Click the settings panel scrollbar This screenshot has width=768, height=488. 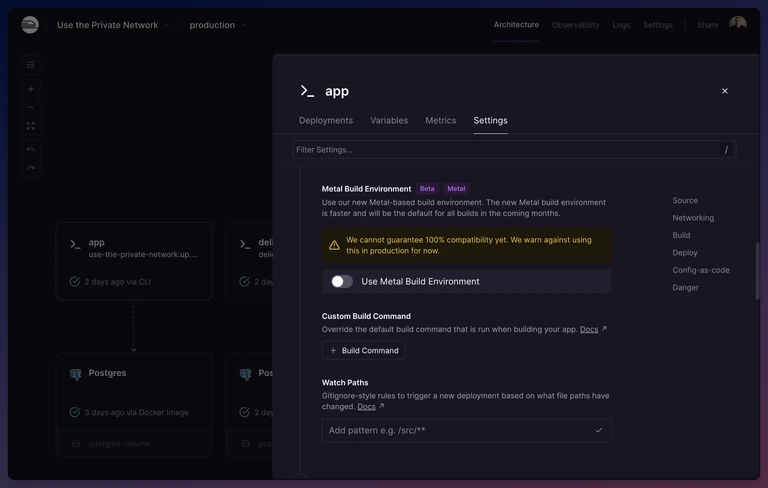click(757, 270)
